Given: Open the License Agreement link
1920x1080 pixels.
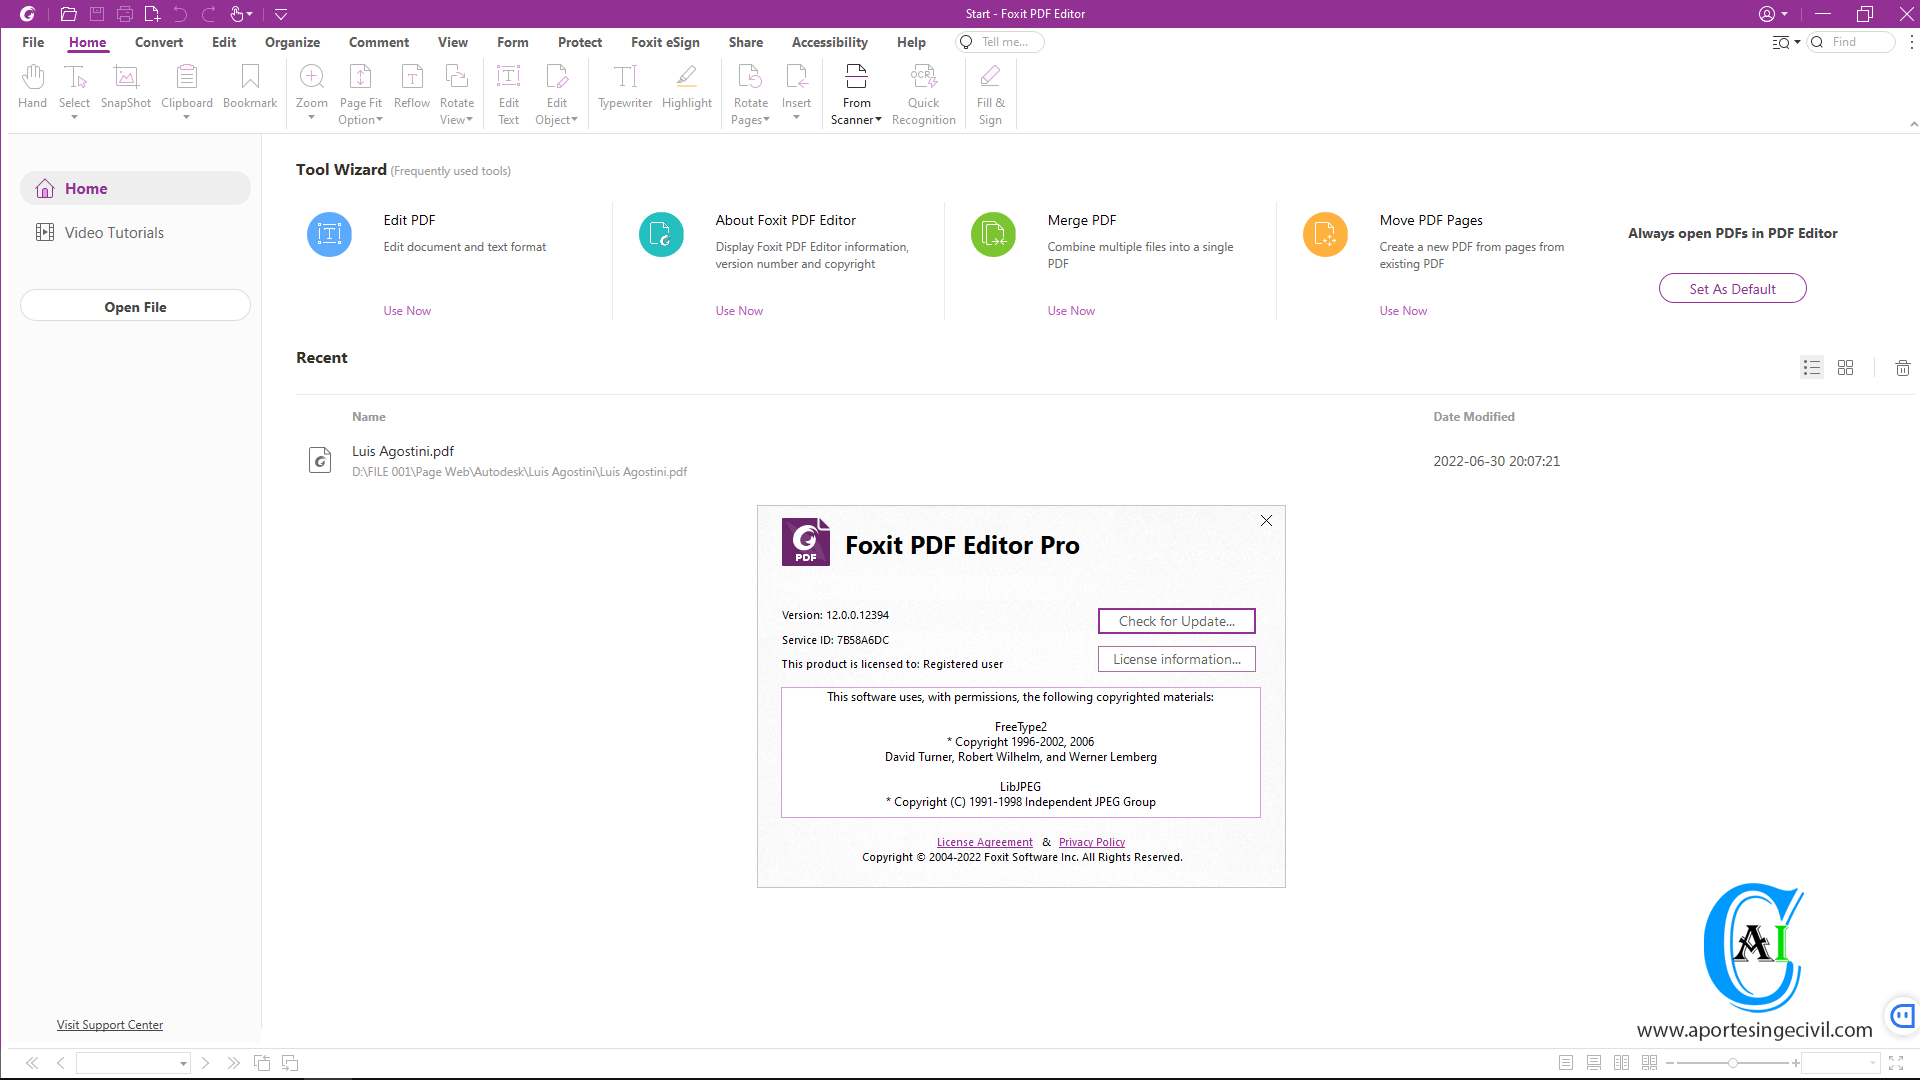Looking at the screenshot, I should pos(984,841).
